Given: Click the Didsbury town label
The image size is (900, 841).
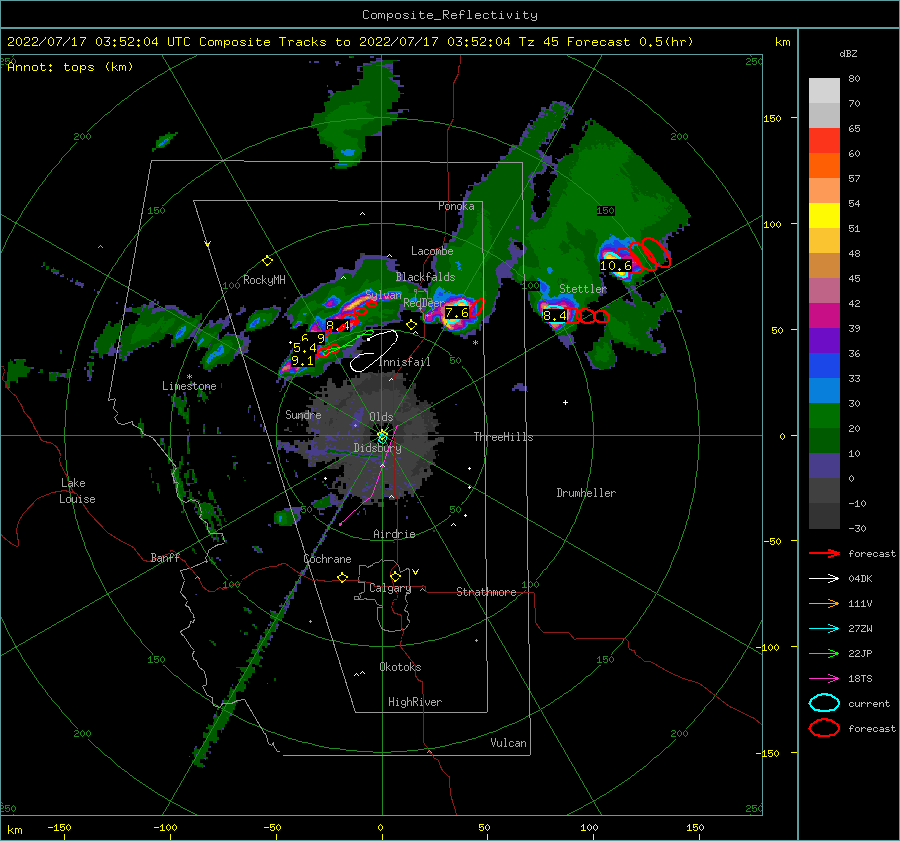Looking at the screenshot, I should point(377,448).
